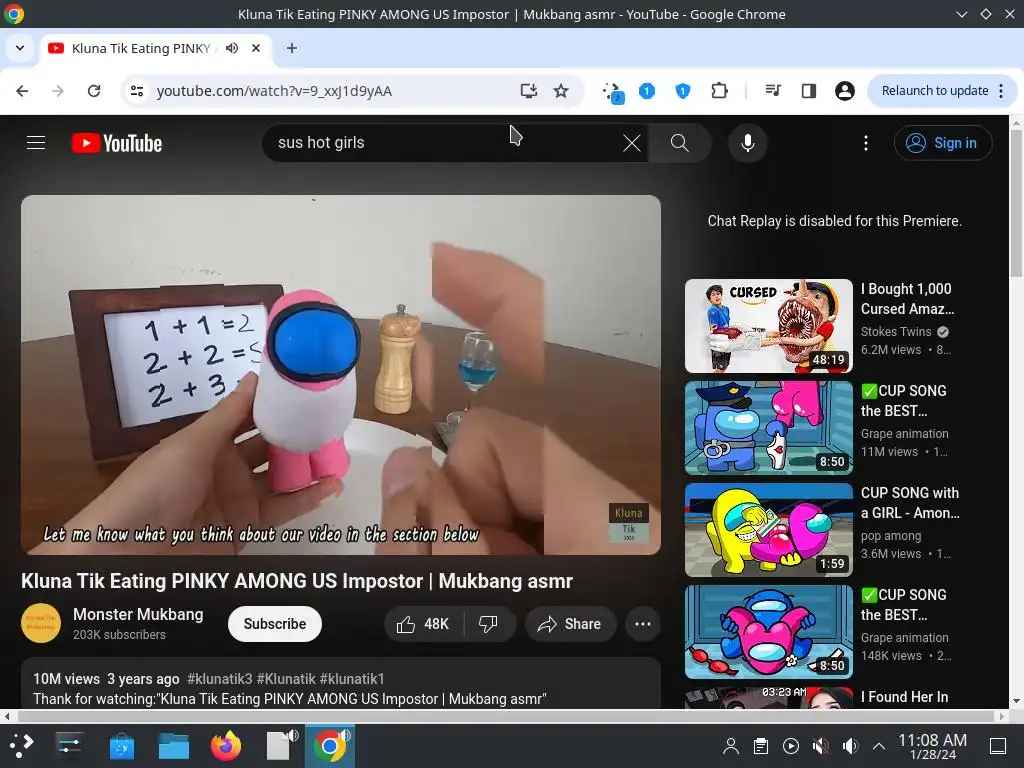This screenshot has width=1024, height=768.
Task: Click the #klunatik1 hashtag
Action: tap(352, 679)
